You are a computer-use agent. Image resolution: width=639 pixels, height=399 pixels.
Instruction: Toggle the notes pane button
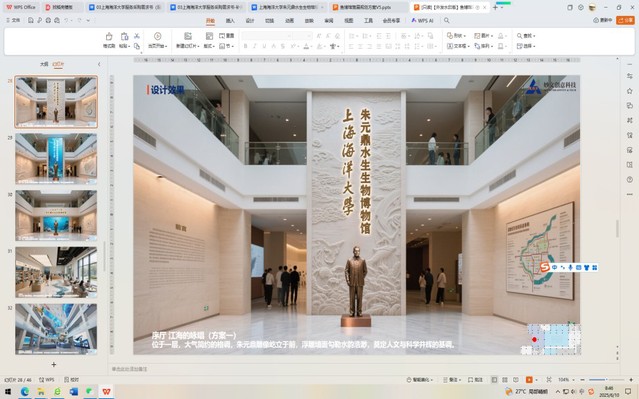coord(452,379)
